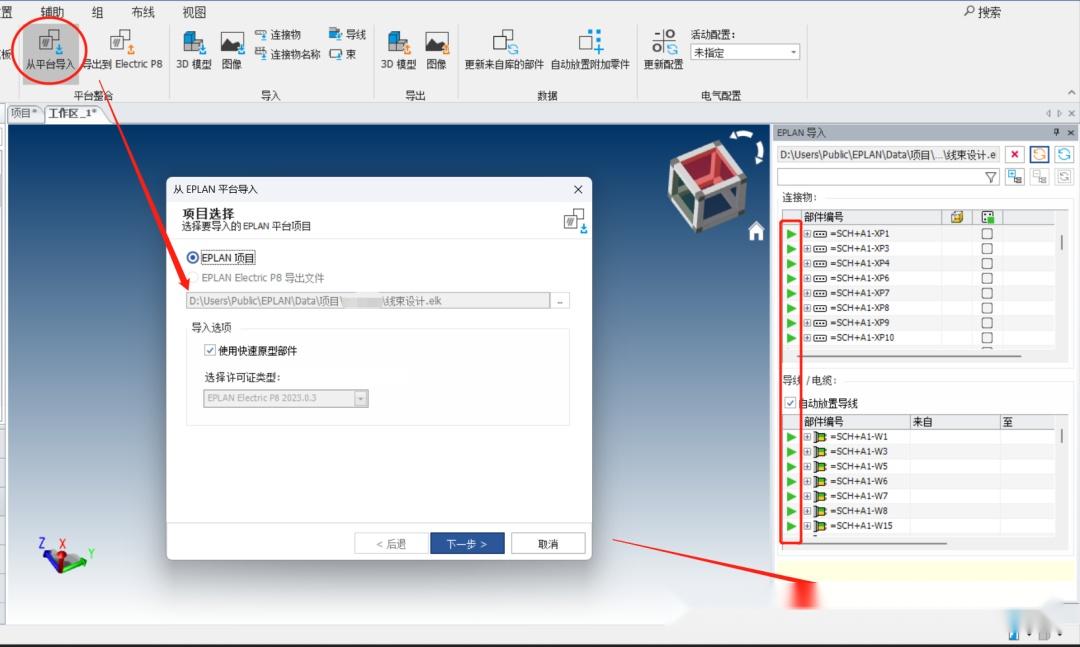The width and height of the screenshot is (1080, 647).
Task: Export an 图像 from the 导出 group
Action: tap(437, 50)
